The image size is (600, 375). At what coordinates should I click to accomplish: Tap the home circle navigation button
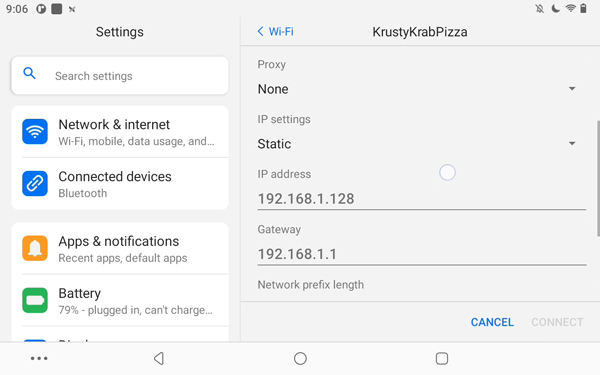300,359
